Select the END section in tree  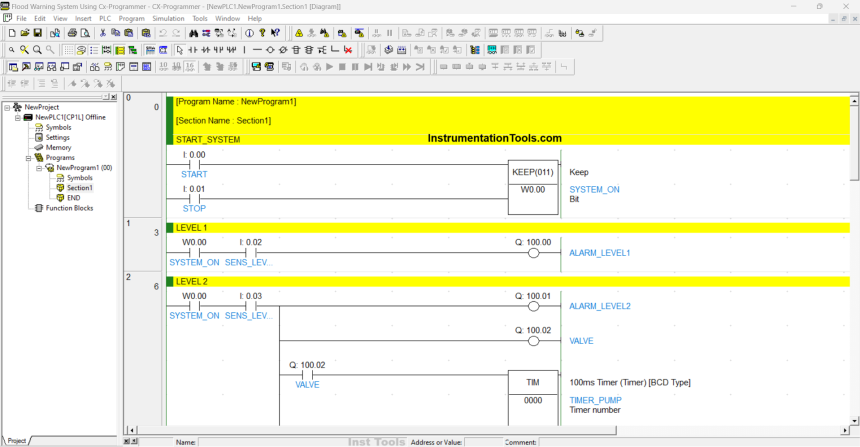click(73, 198)
